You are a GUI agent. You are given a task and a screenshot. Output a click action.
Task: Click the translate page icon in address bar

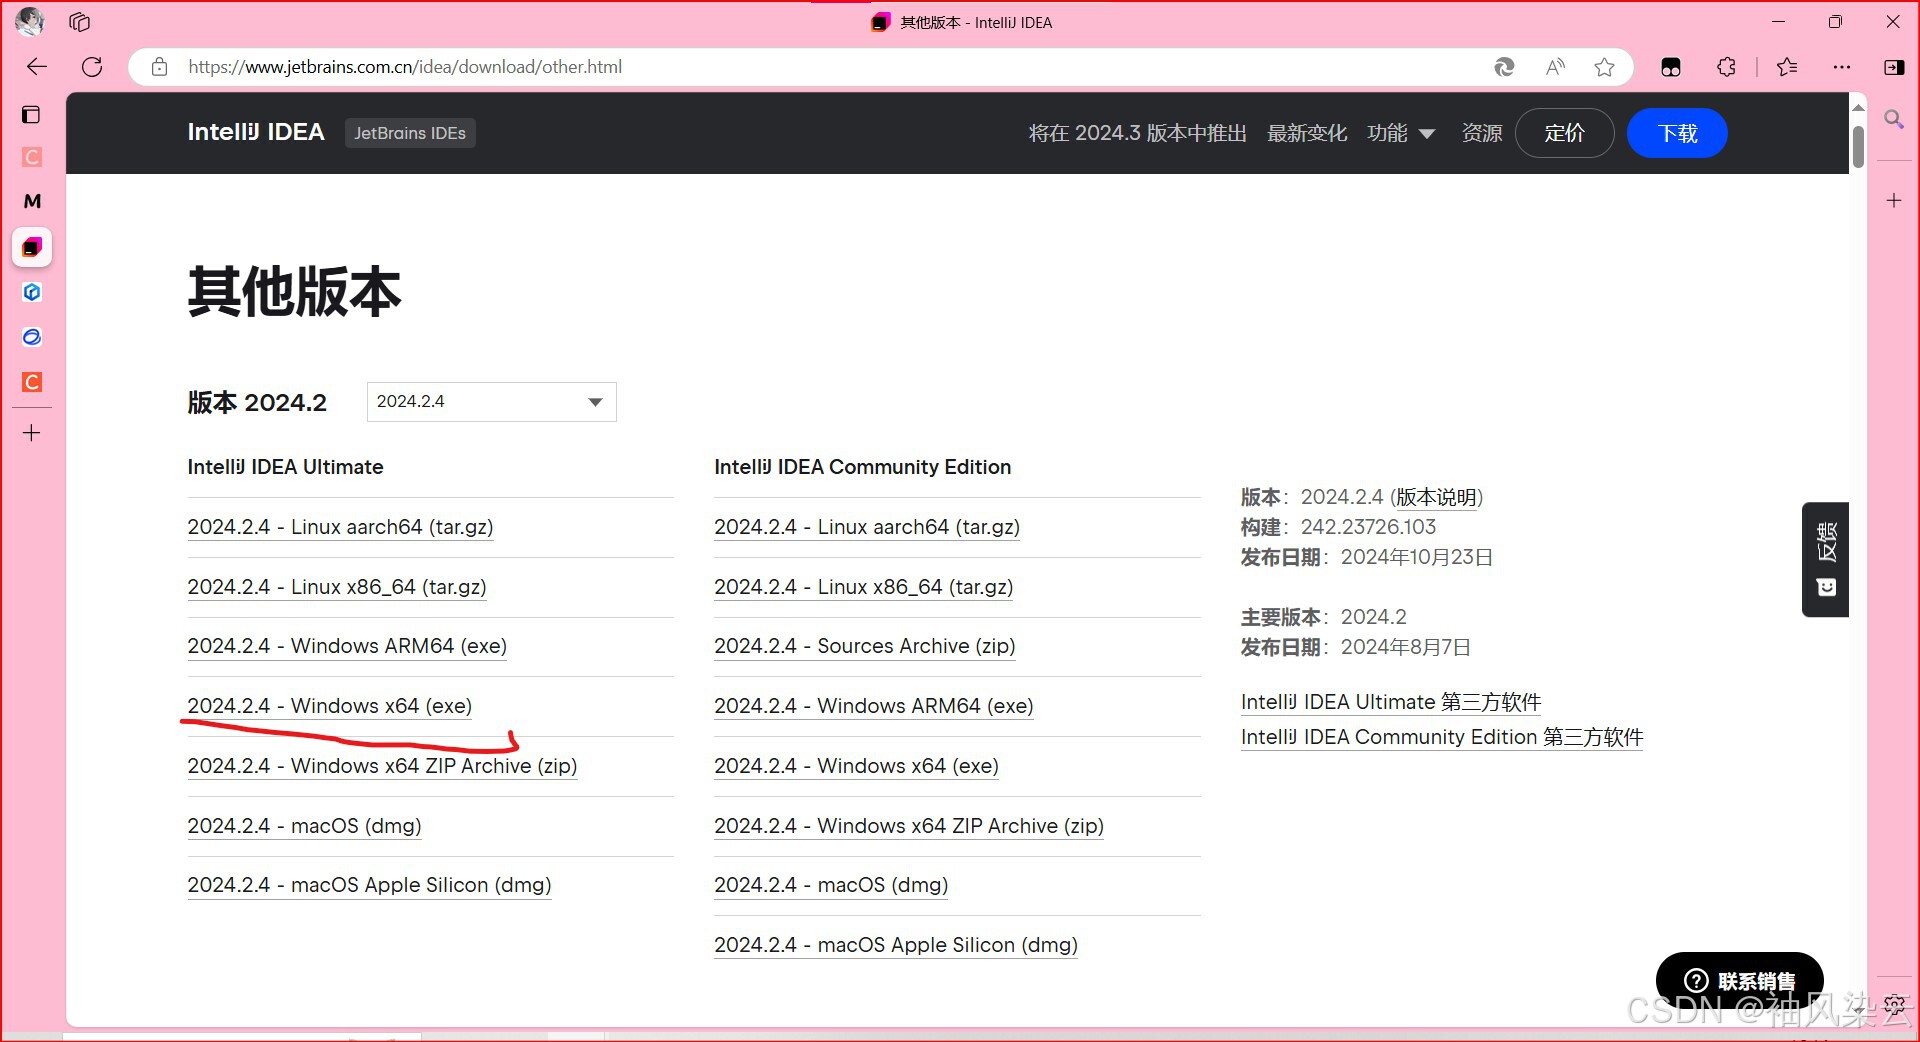pos(1504,67)
